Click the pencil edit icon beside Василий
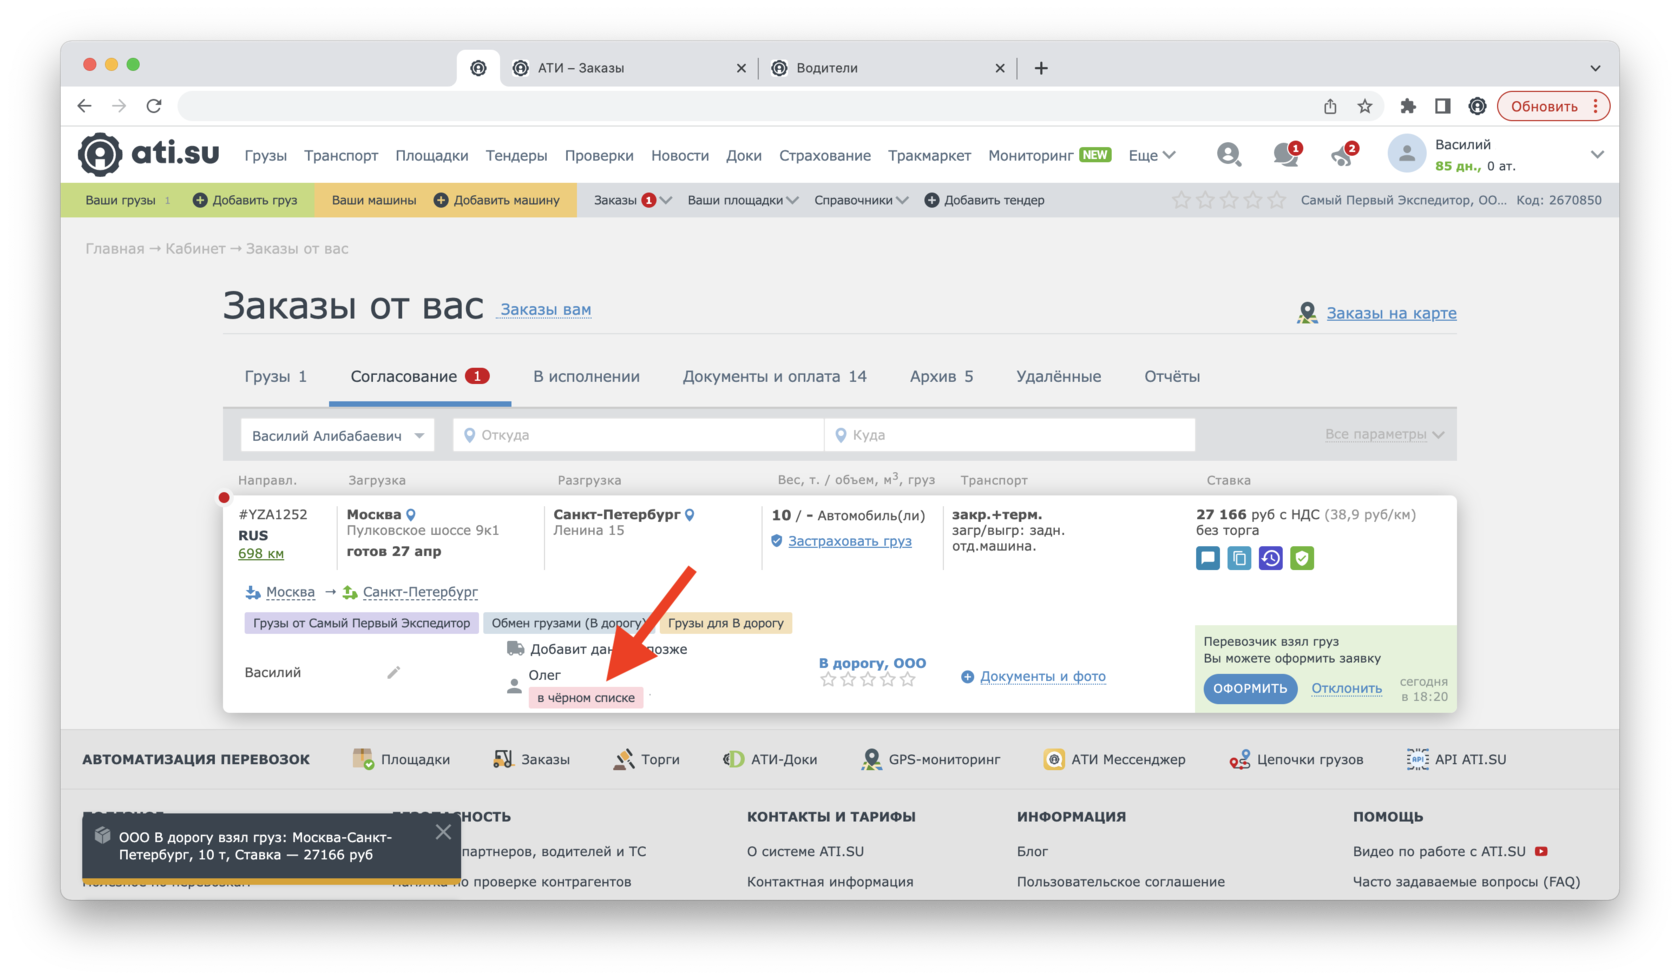The height and width of the screenshot is (980, 1680). 394,672
